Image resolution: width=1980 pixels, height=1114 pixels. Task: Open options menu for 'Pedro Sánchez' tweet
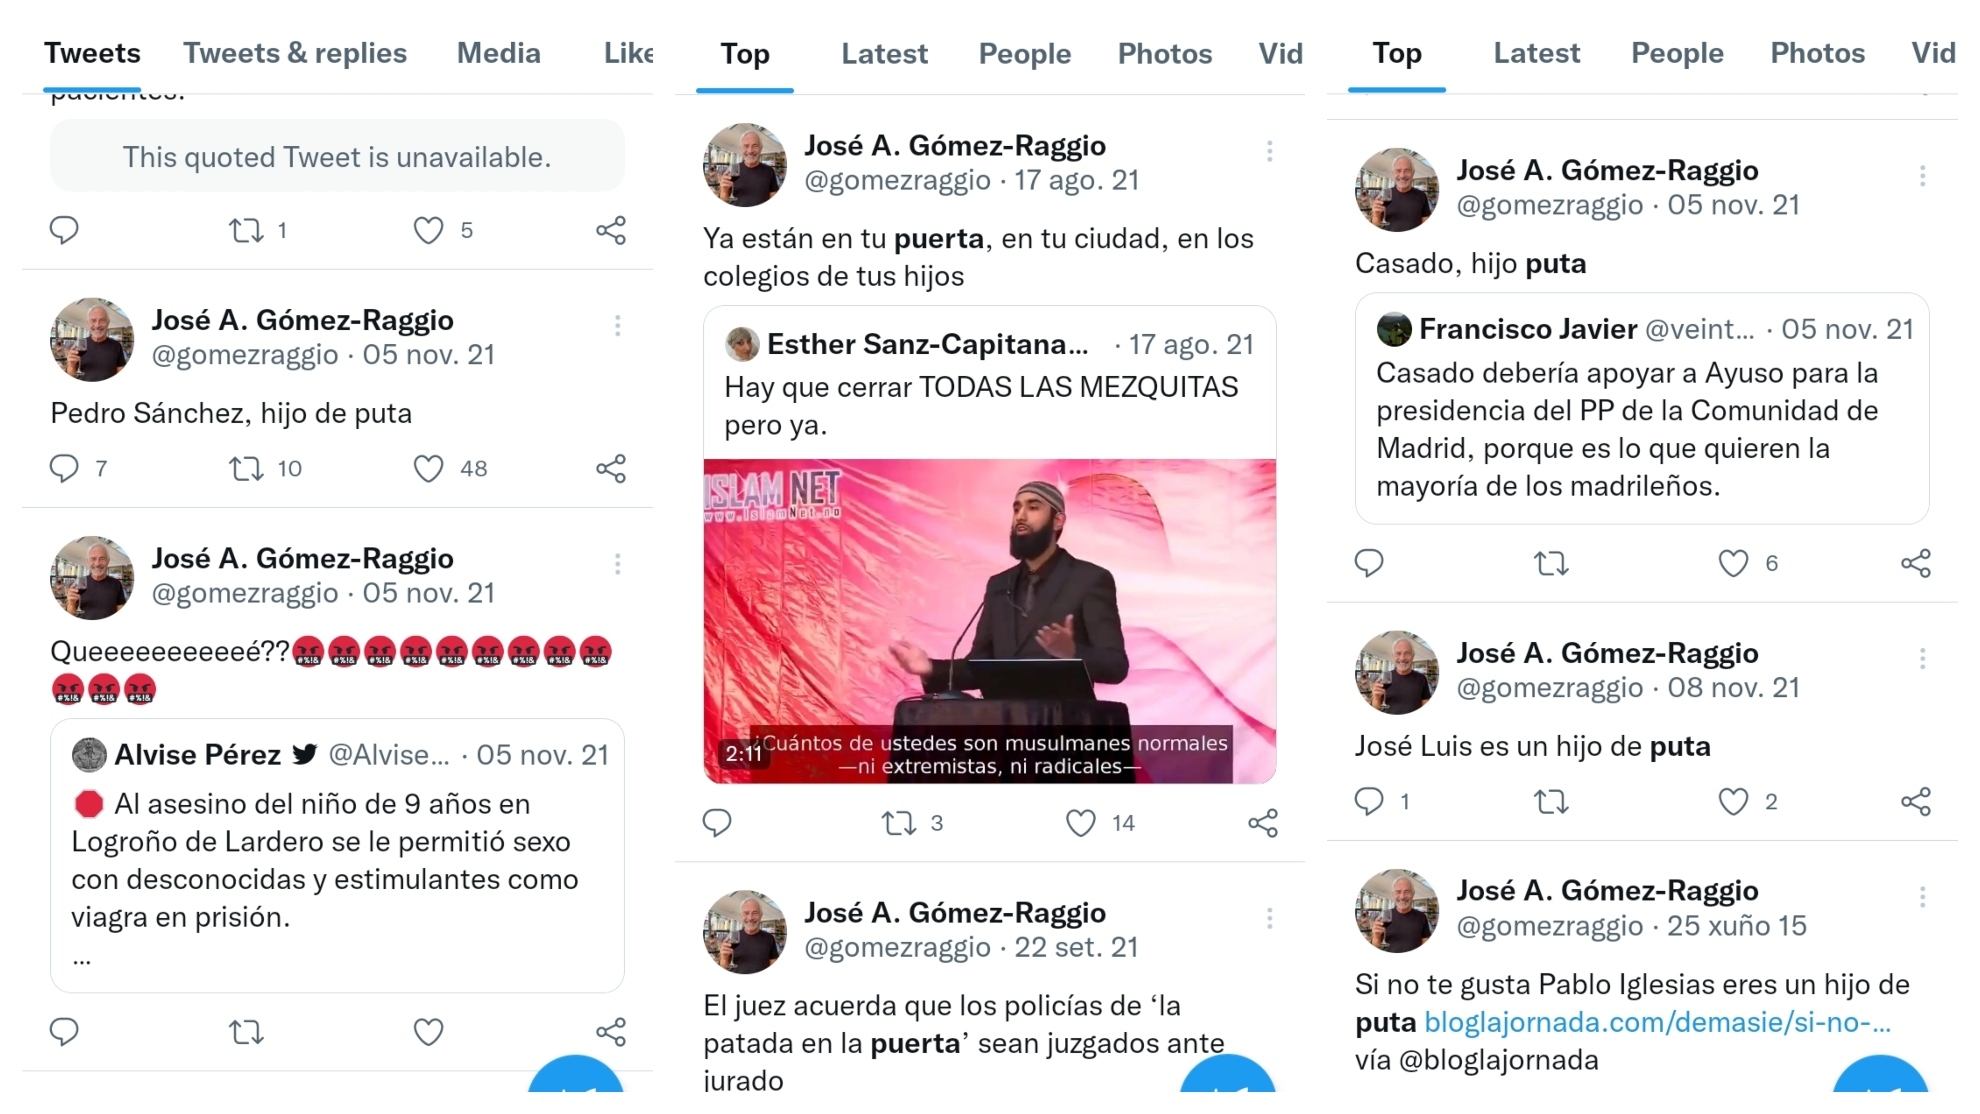[618, 326]
